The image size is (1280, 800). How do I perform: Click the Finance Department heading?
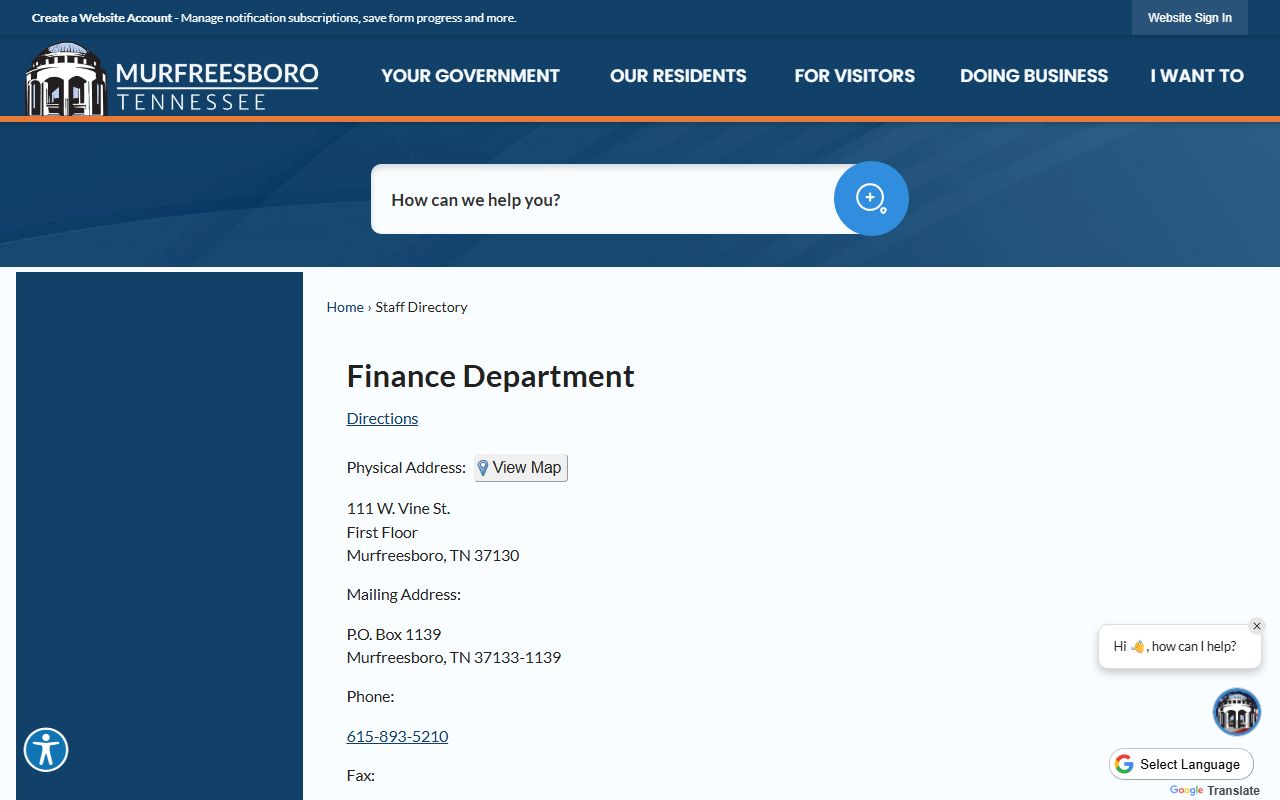pyautogui.click(x=490, y=376)
